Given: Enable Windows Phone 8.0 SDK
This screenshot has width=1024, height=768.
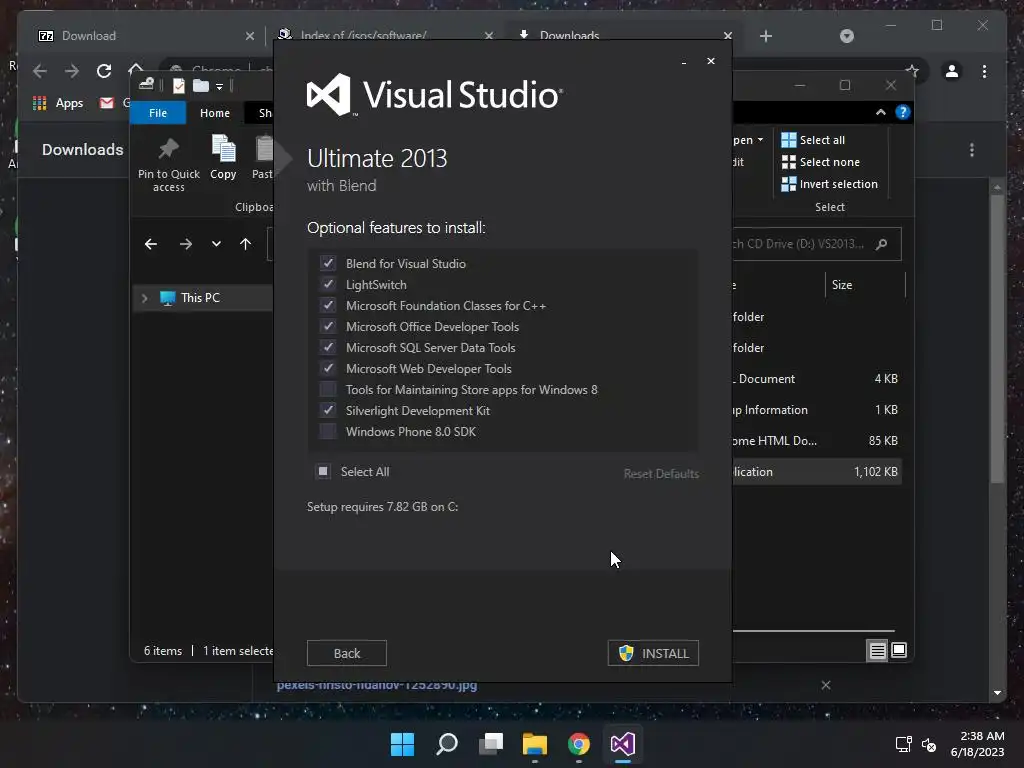Looking at the screenshot, I should coord(328,432).
